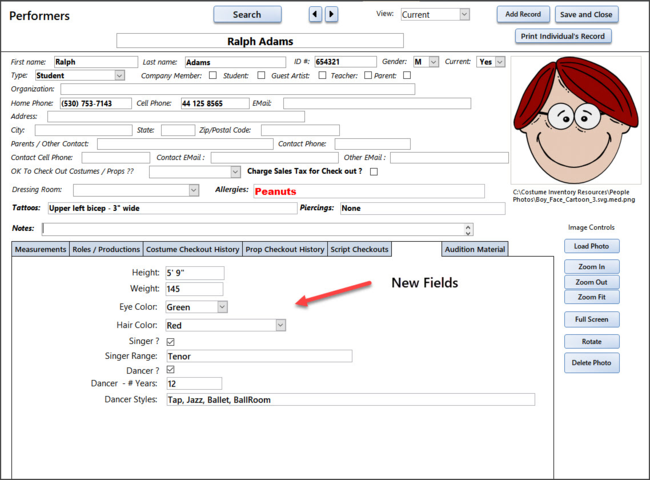Click in the First name field
Viewport: 650px width, 480px height.
point(96,62)
